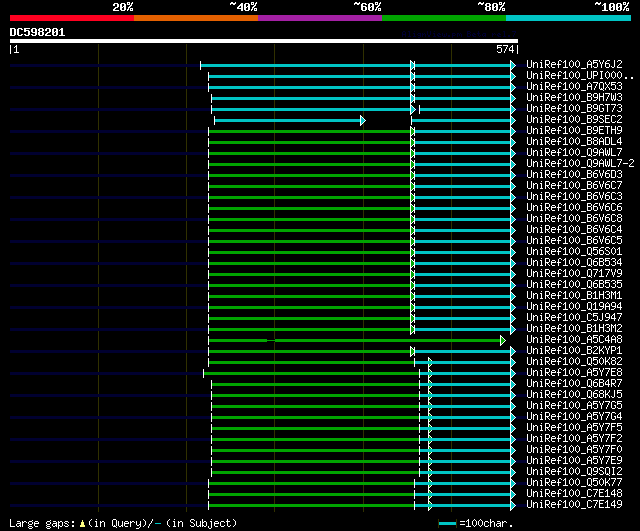Open the UniRef100_A5Y7F5 label
The width and height of the screenshot is (640, 531).
[574, 428]
